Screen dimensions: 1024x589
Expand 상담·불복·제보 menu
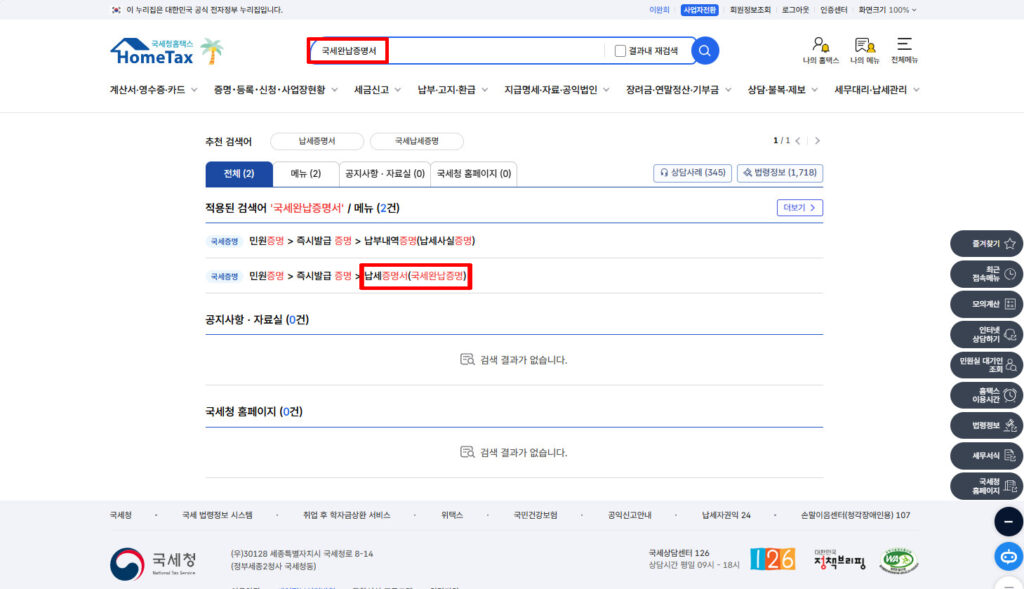782,89
